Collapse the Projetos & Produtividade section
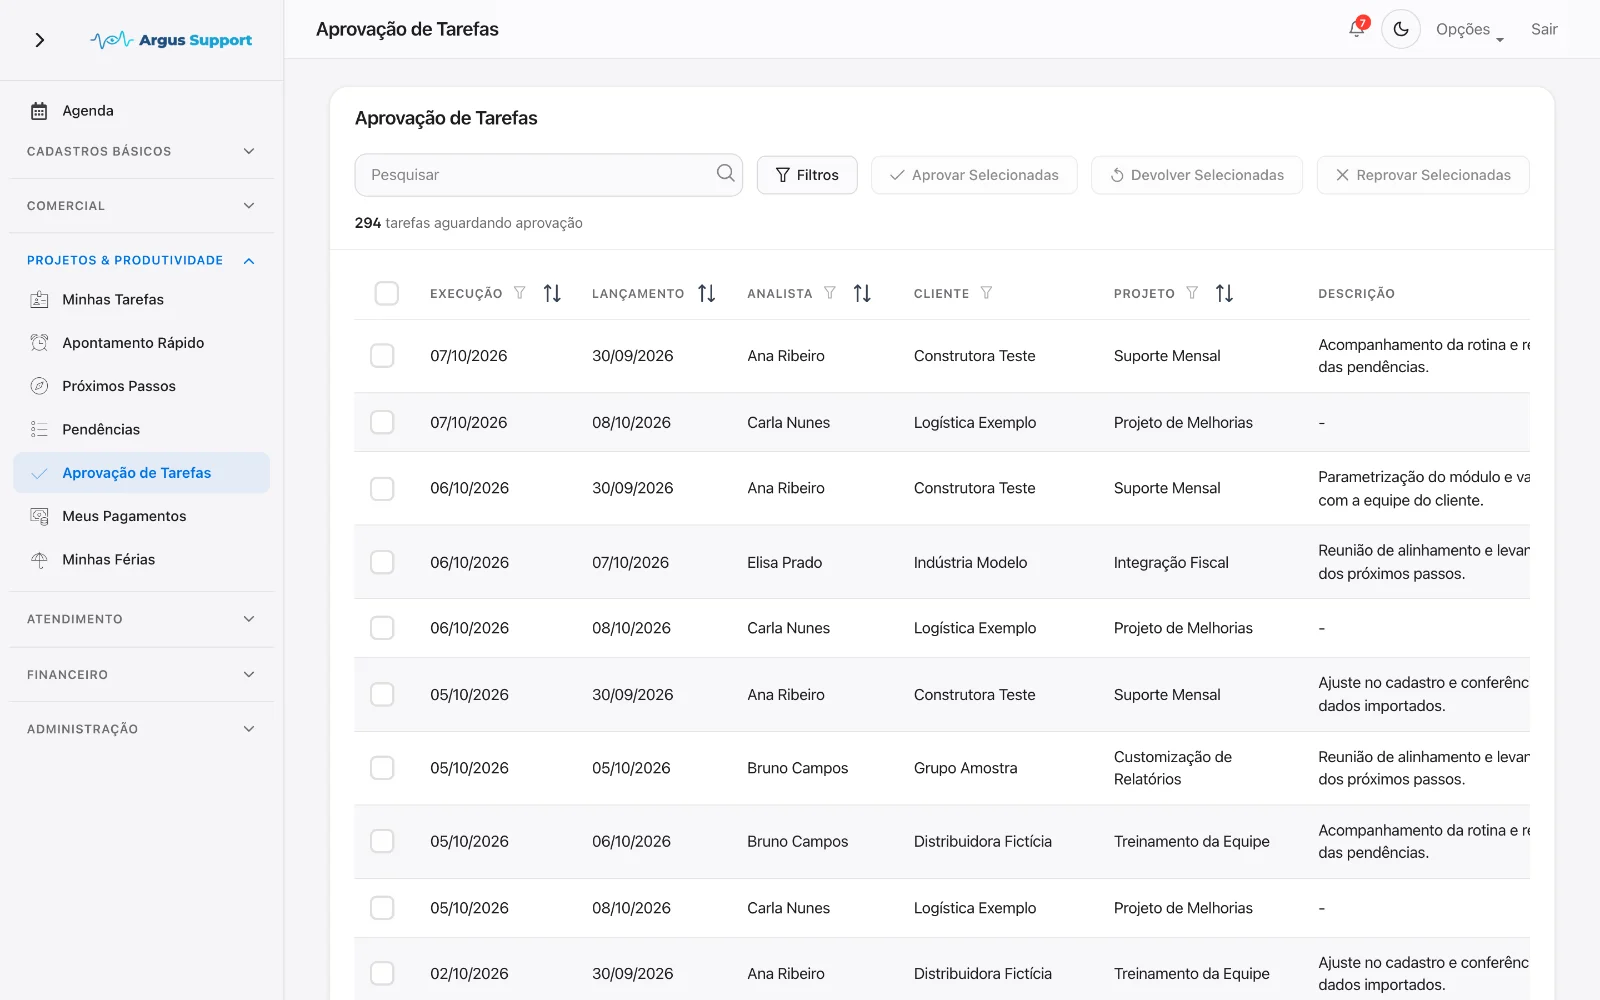Viewport: 1600px width, 1000px height. tap(141, 260)
